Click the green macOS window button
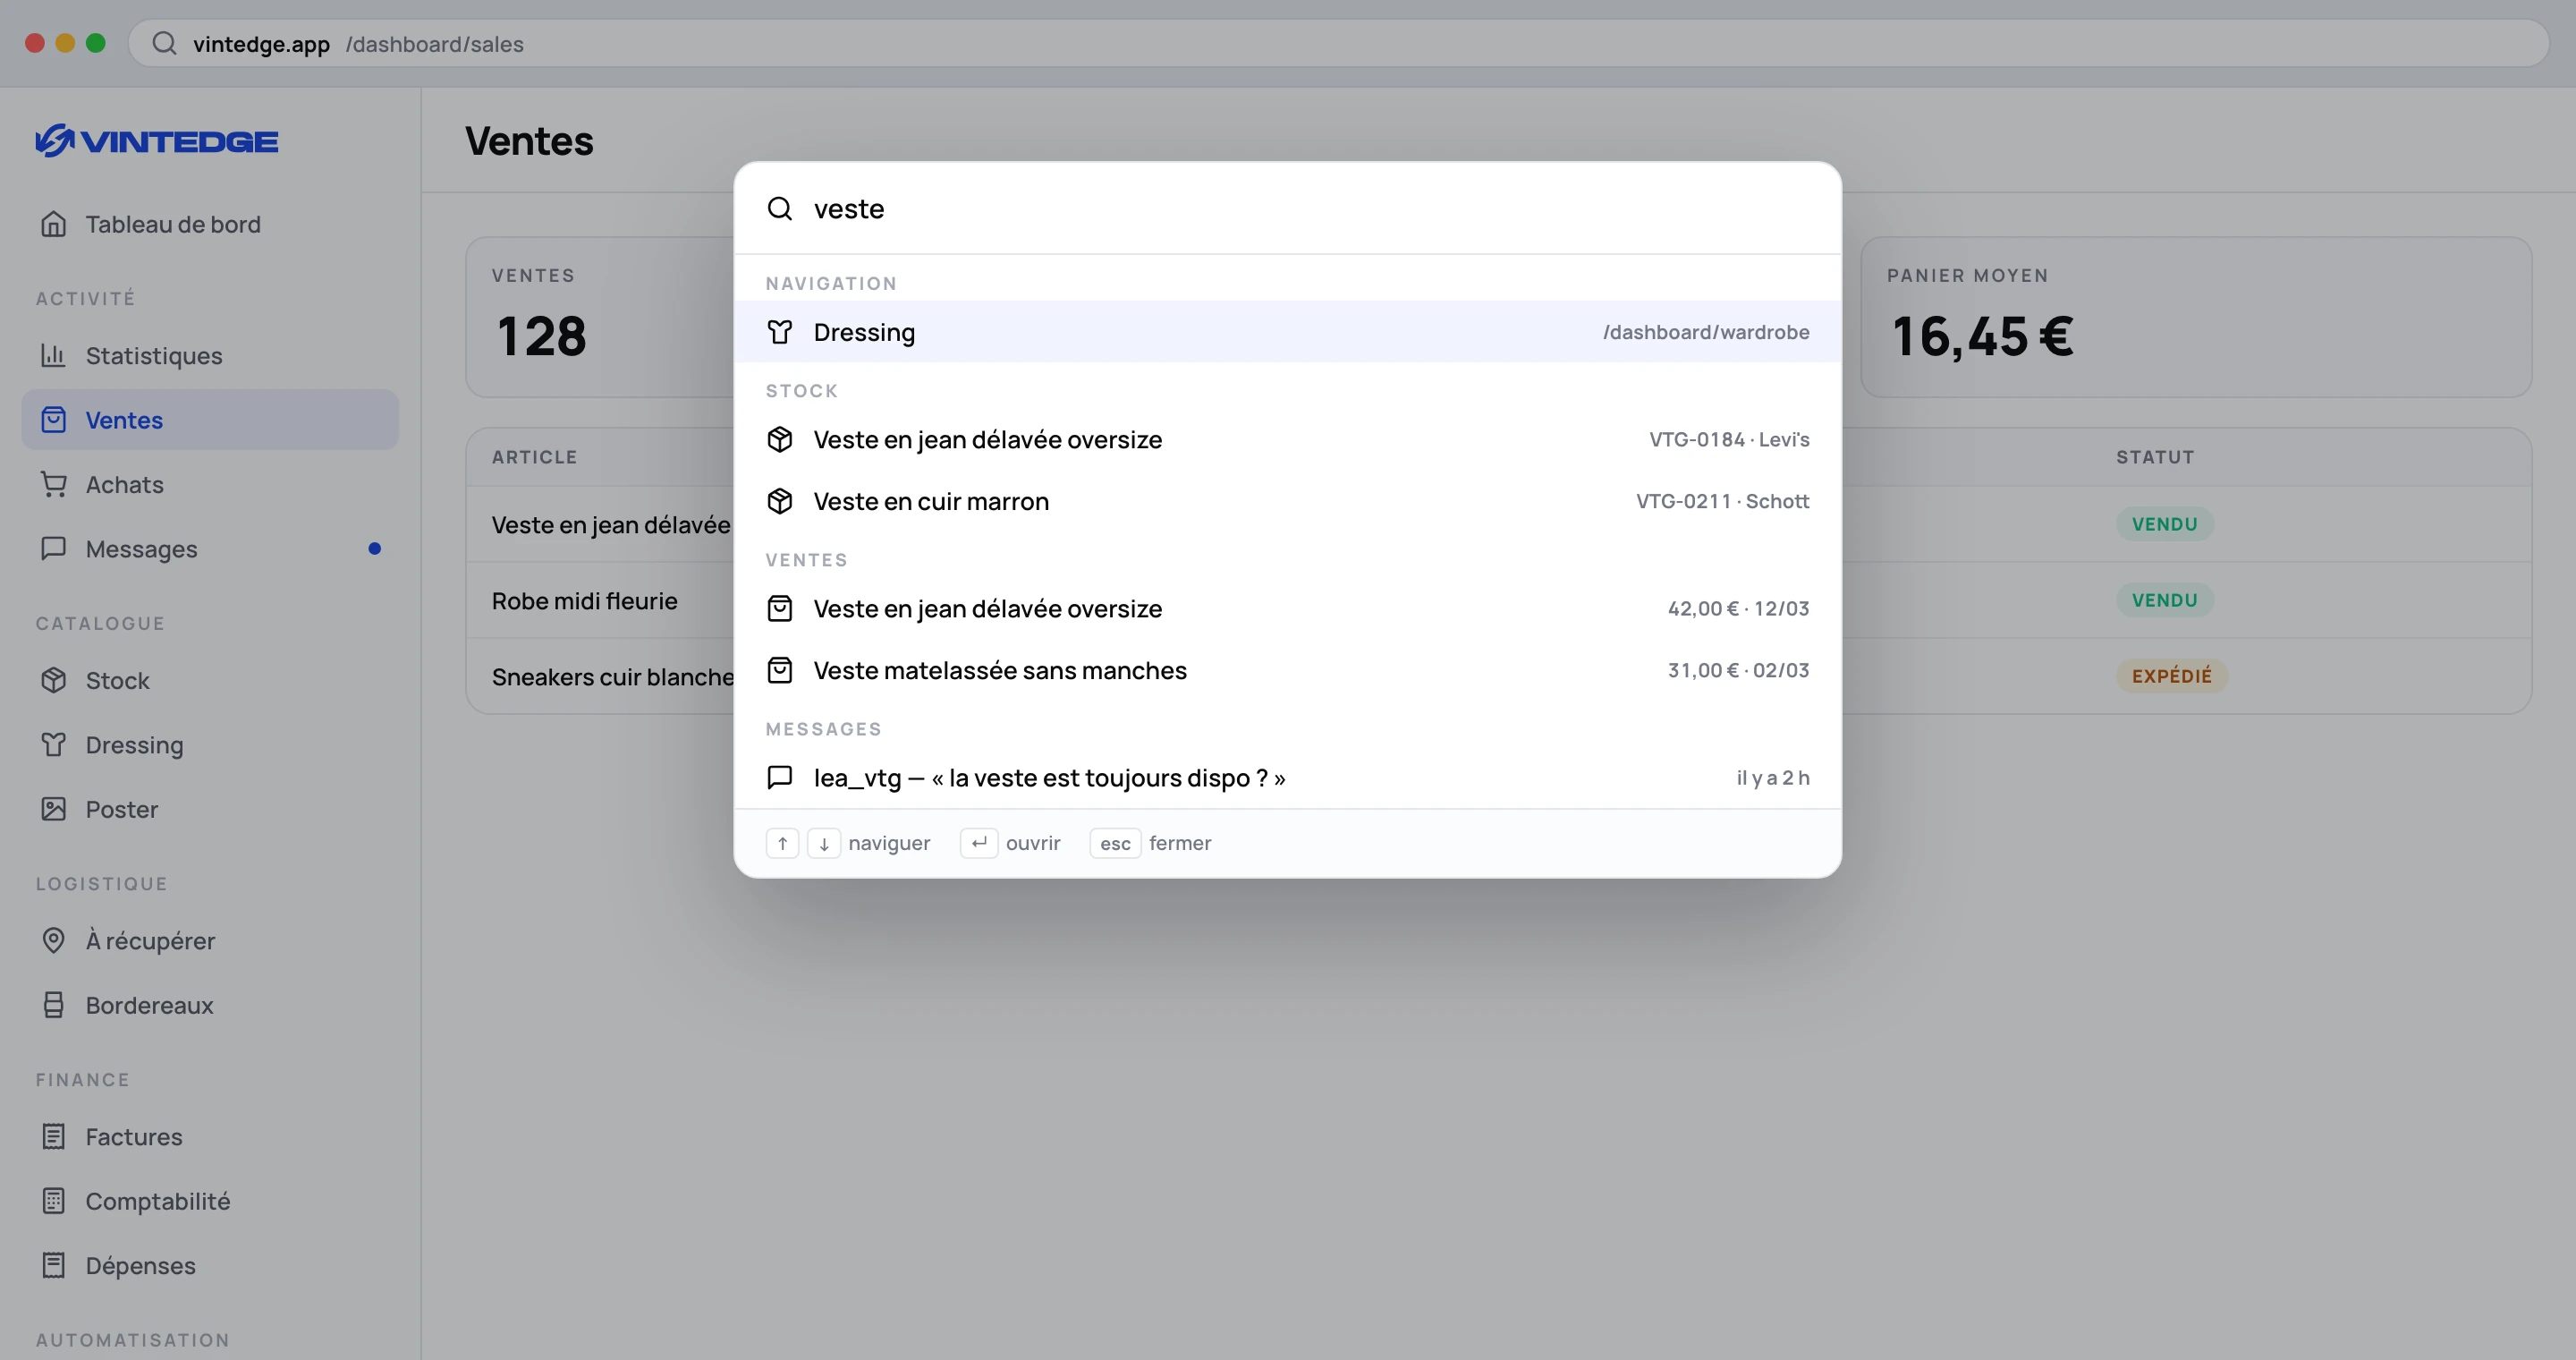 coord(96,43)
